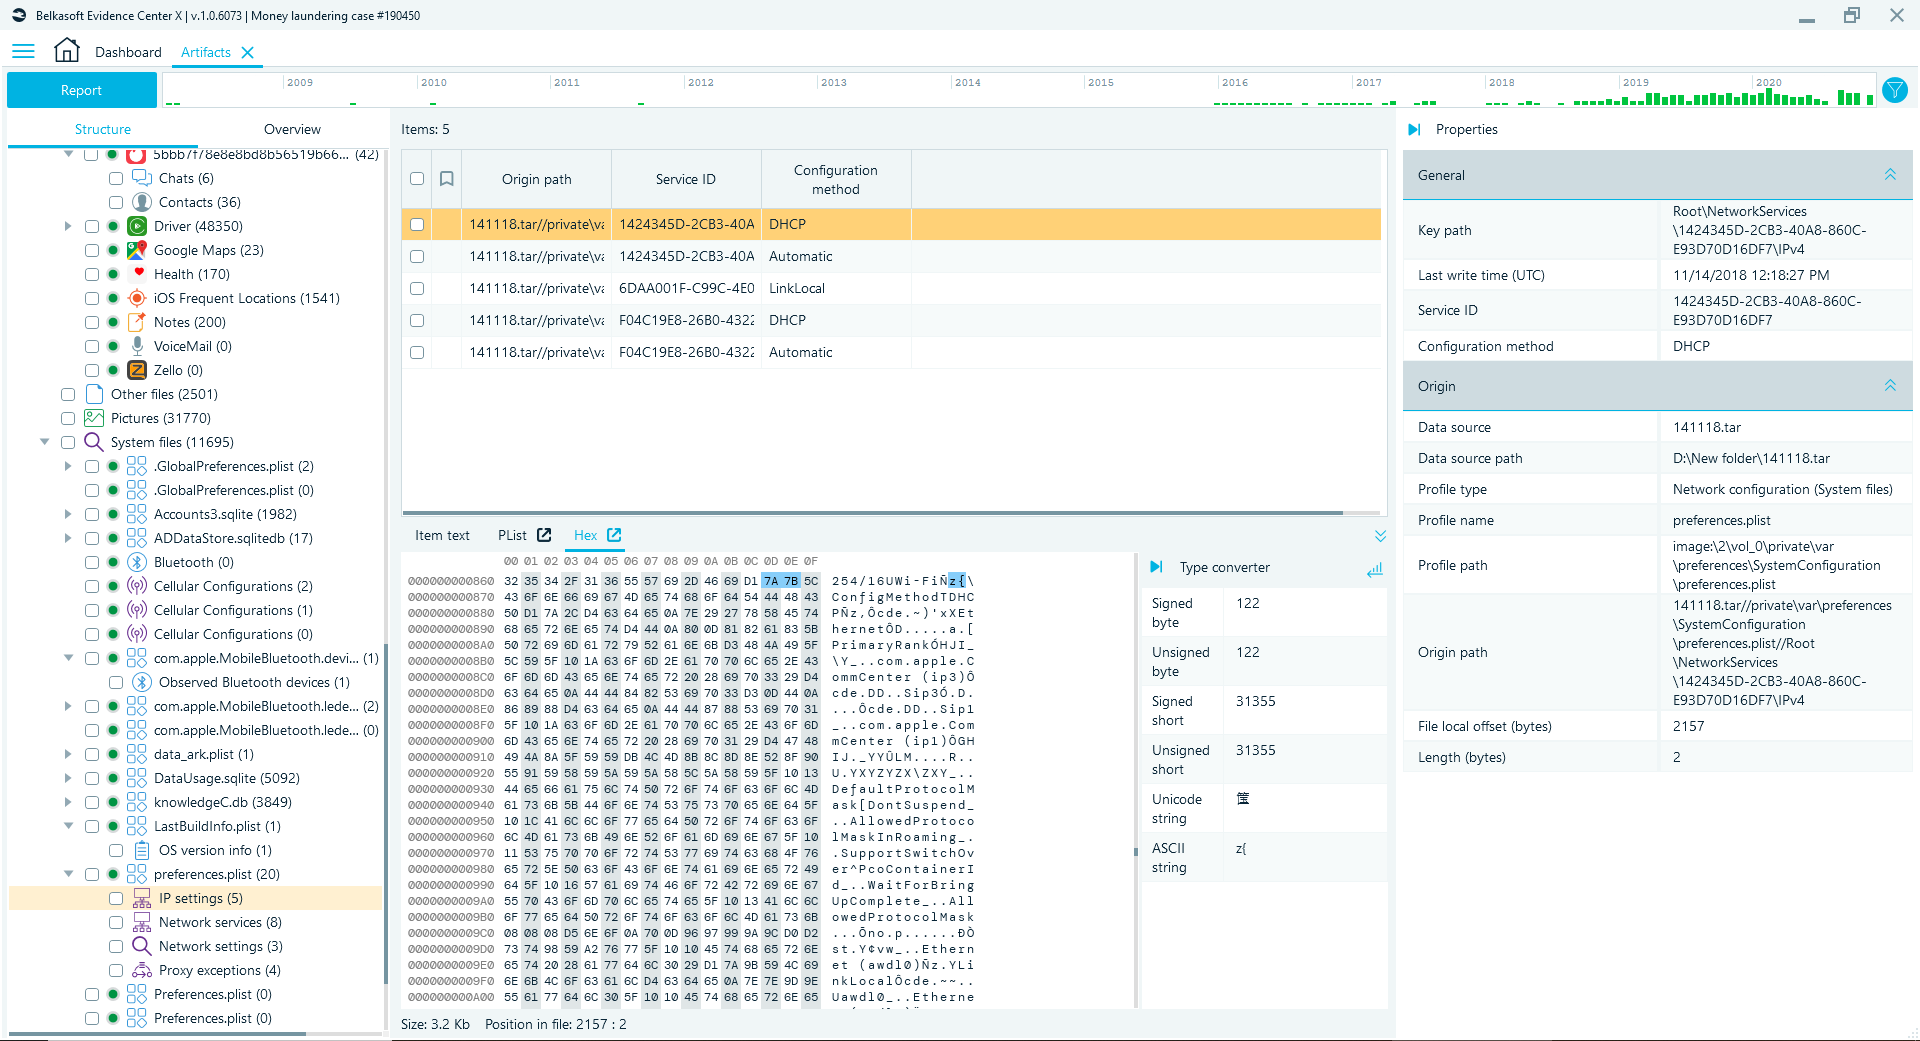Collapse the Properties panel arrow icon

[x=1414, y=129]
